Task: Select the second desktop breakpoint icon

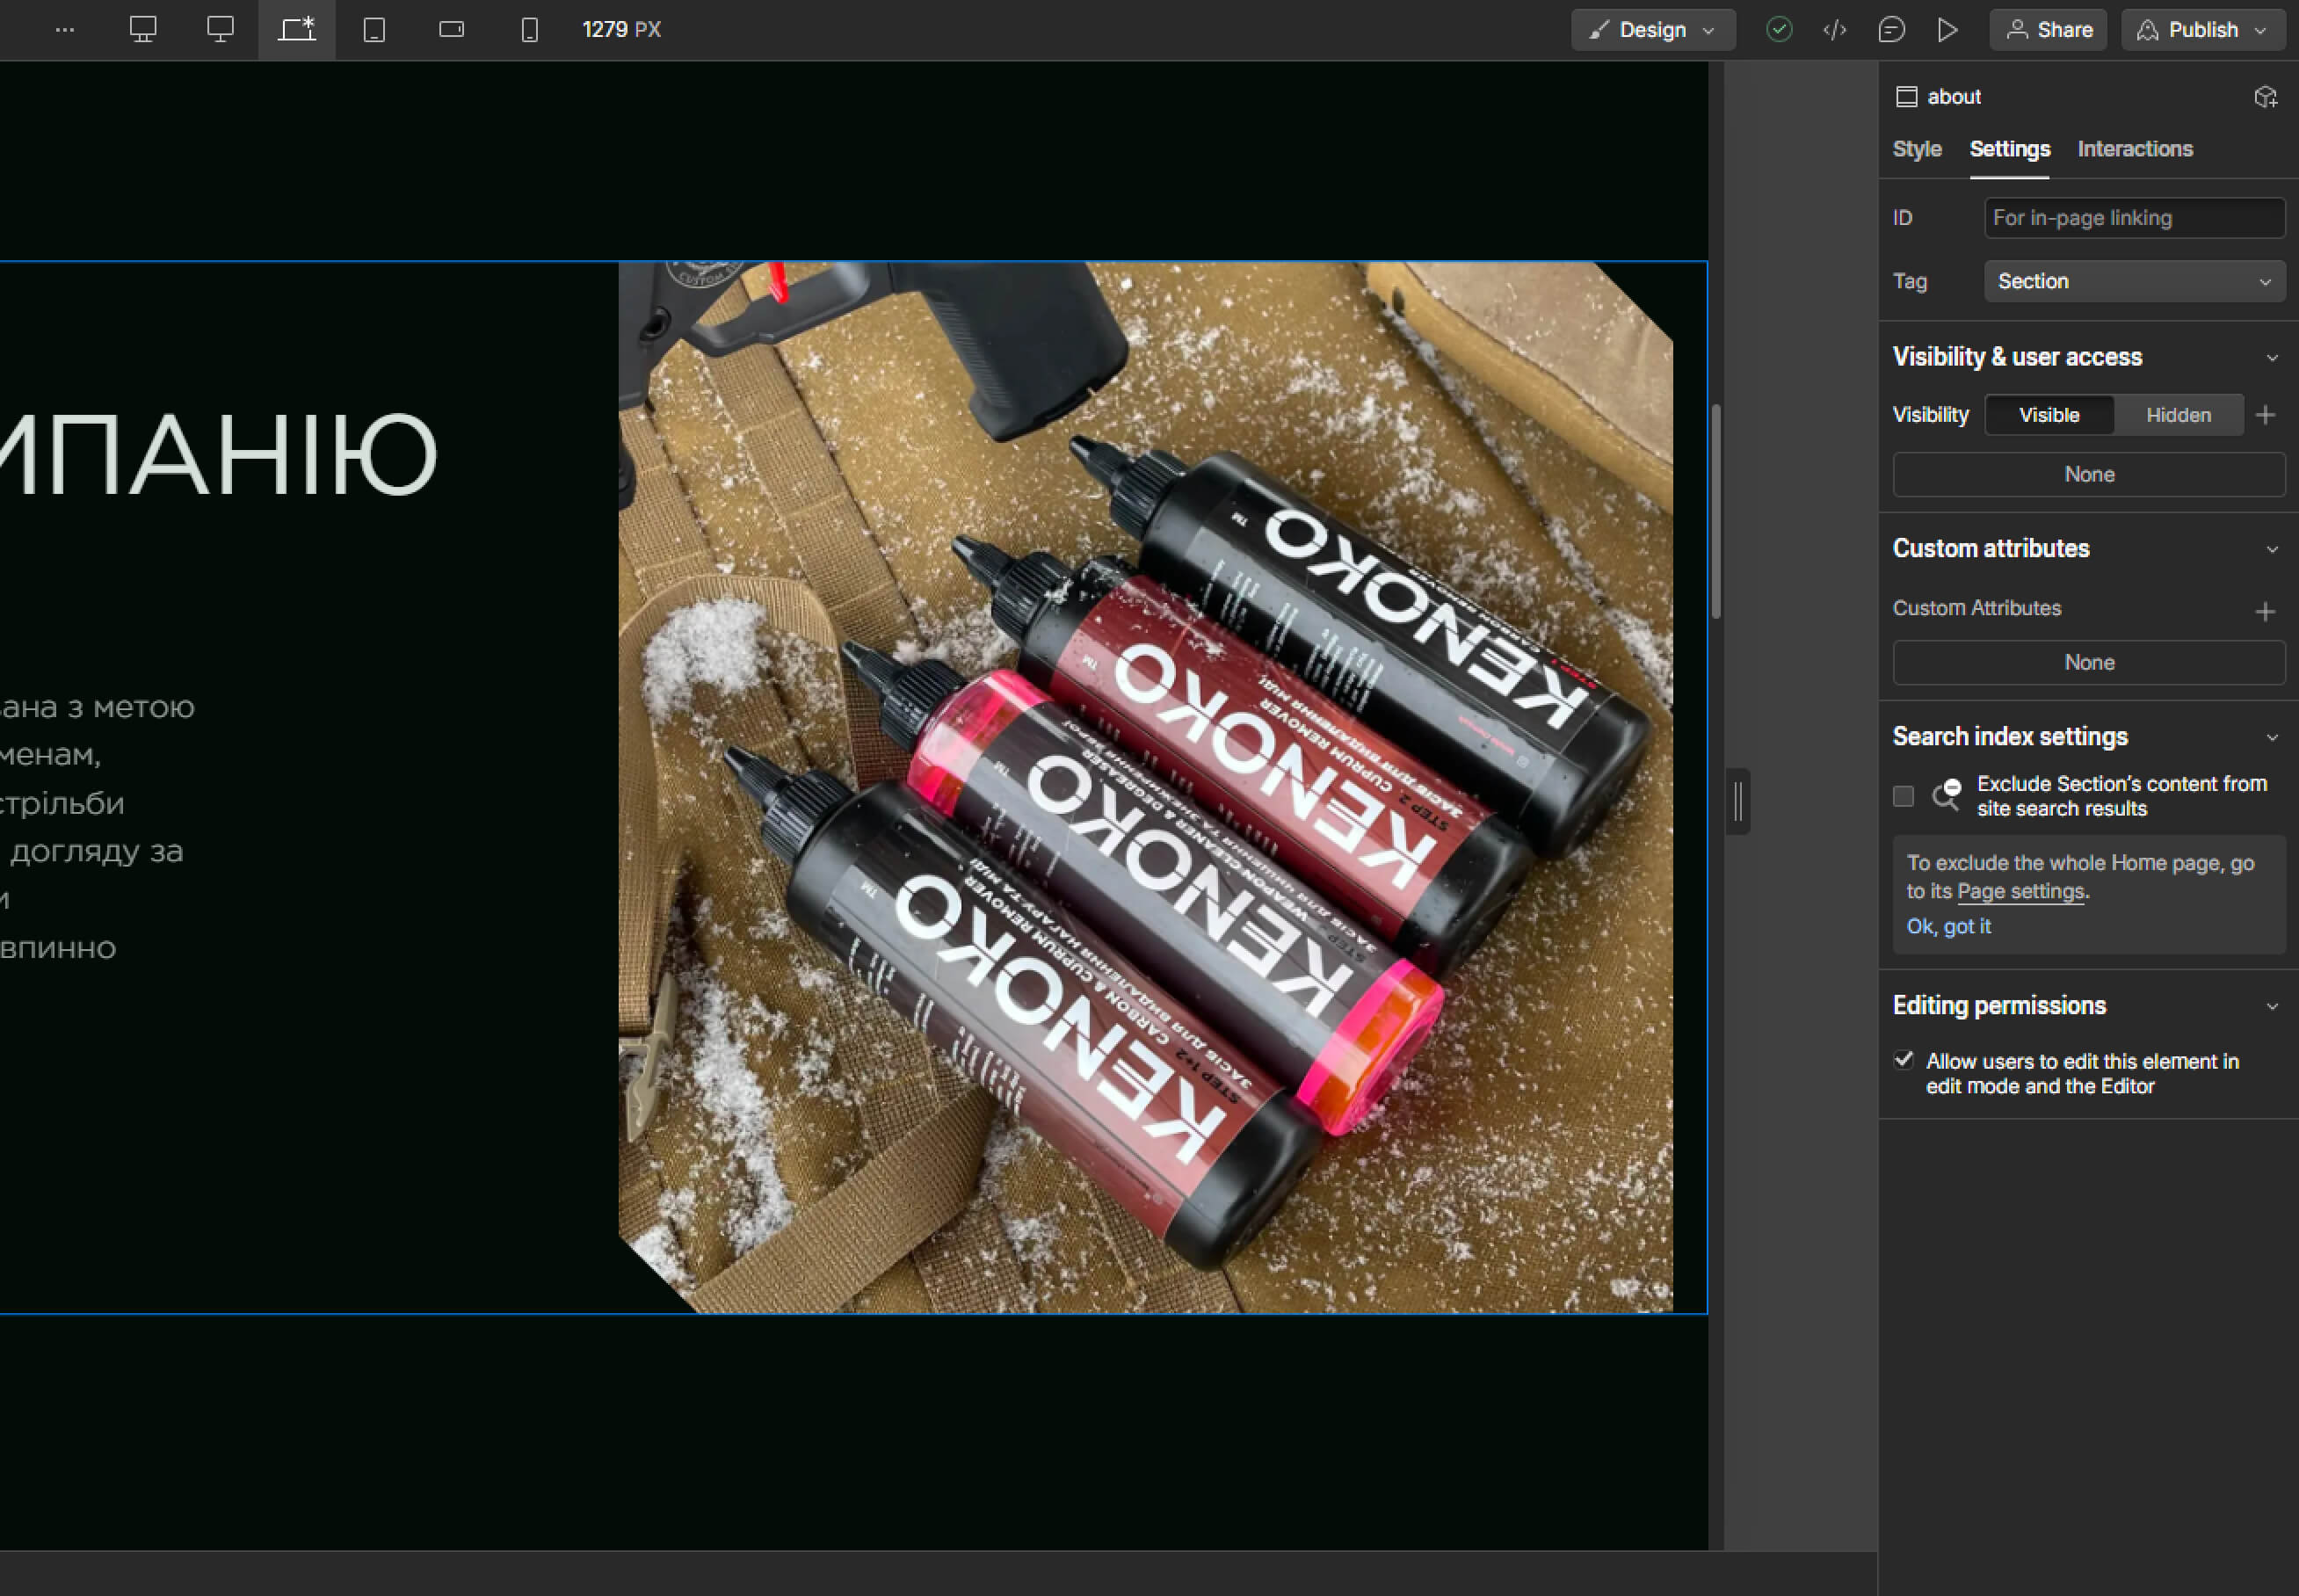Action: [x=220, y=30]
